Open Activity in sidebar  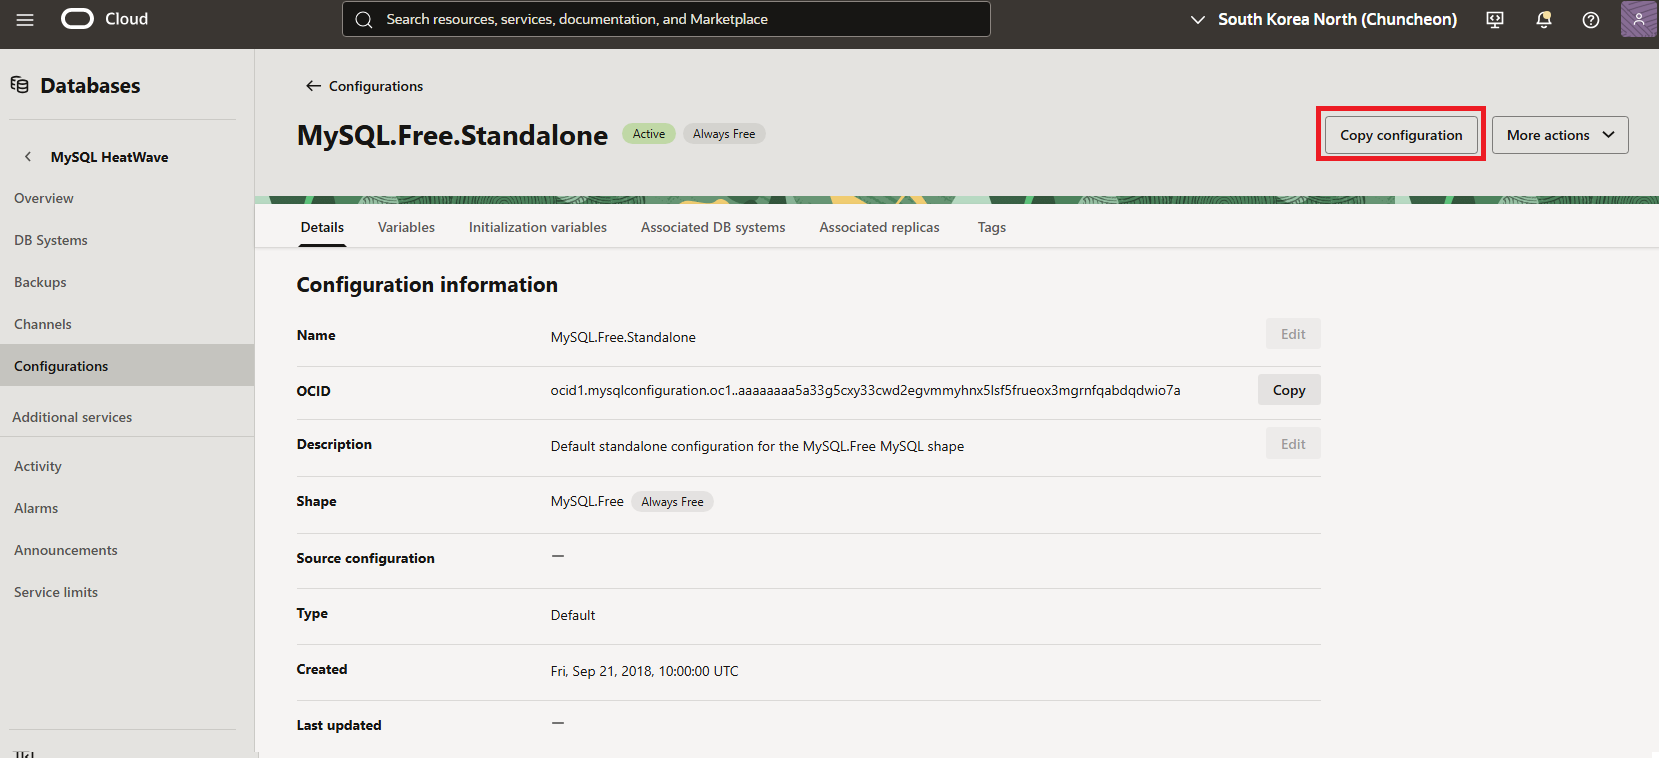38,466
